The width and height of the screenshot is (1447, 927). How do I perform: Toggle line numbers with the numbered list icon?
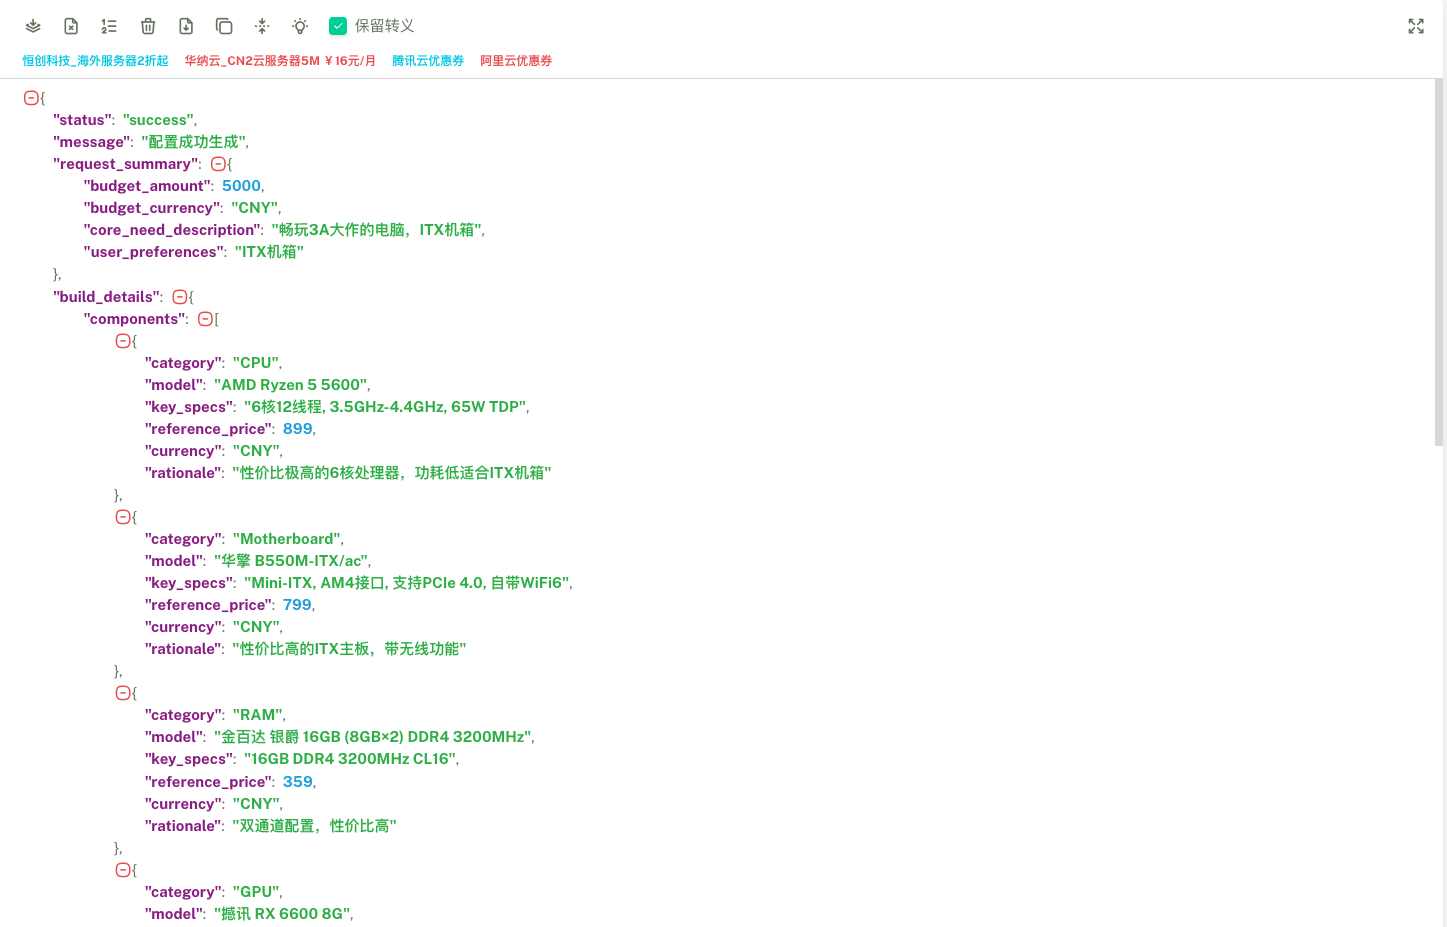pyautogui.click(x=109, y=26)
